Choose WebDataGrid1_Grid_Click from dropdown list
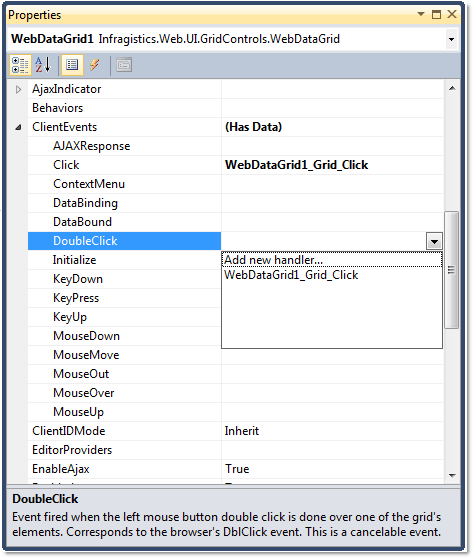This screenshot has width=473, height=558. pyautogui.click(x=332, y=275)
